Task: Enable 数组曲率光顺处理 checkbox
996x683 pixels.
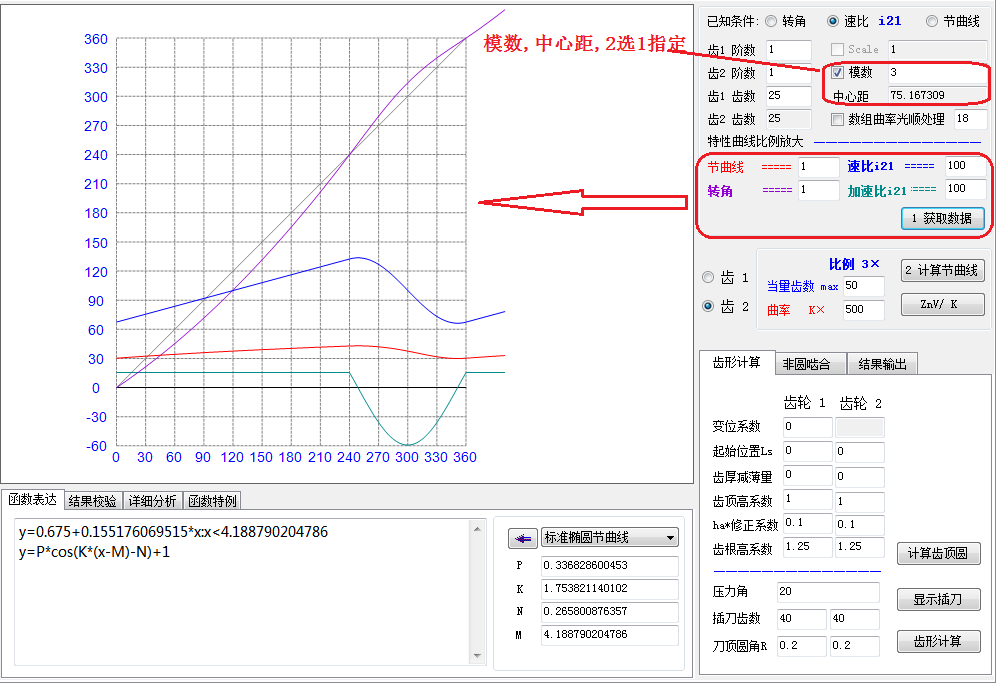Action: (x=837, y=119)
